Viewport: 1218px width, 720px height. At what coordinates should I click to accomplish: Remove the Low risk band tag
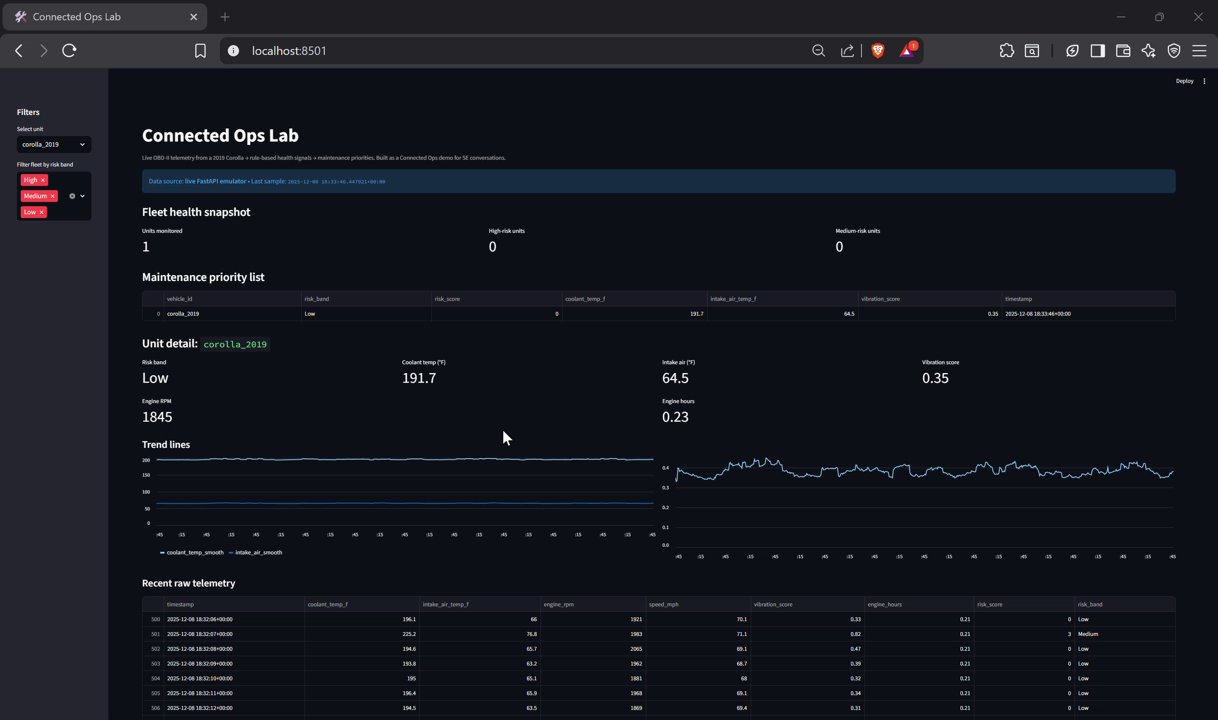tap(41, 212)
